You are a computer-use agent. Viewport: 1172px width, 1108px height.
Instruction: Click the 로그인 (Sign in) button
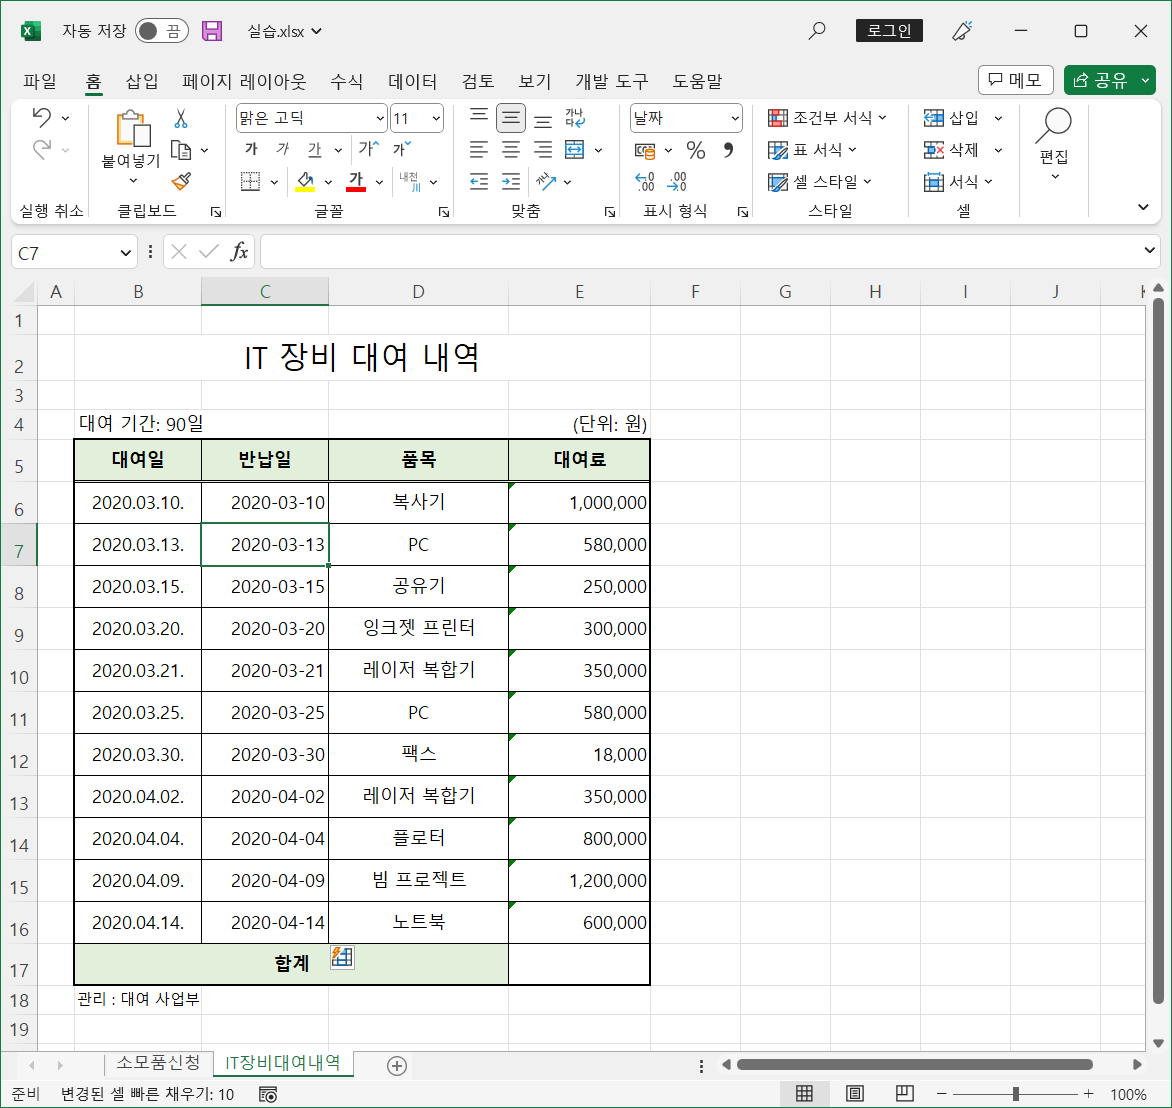[889, 31]
